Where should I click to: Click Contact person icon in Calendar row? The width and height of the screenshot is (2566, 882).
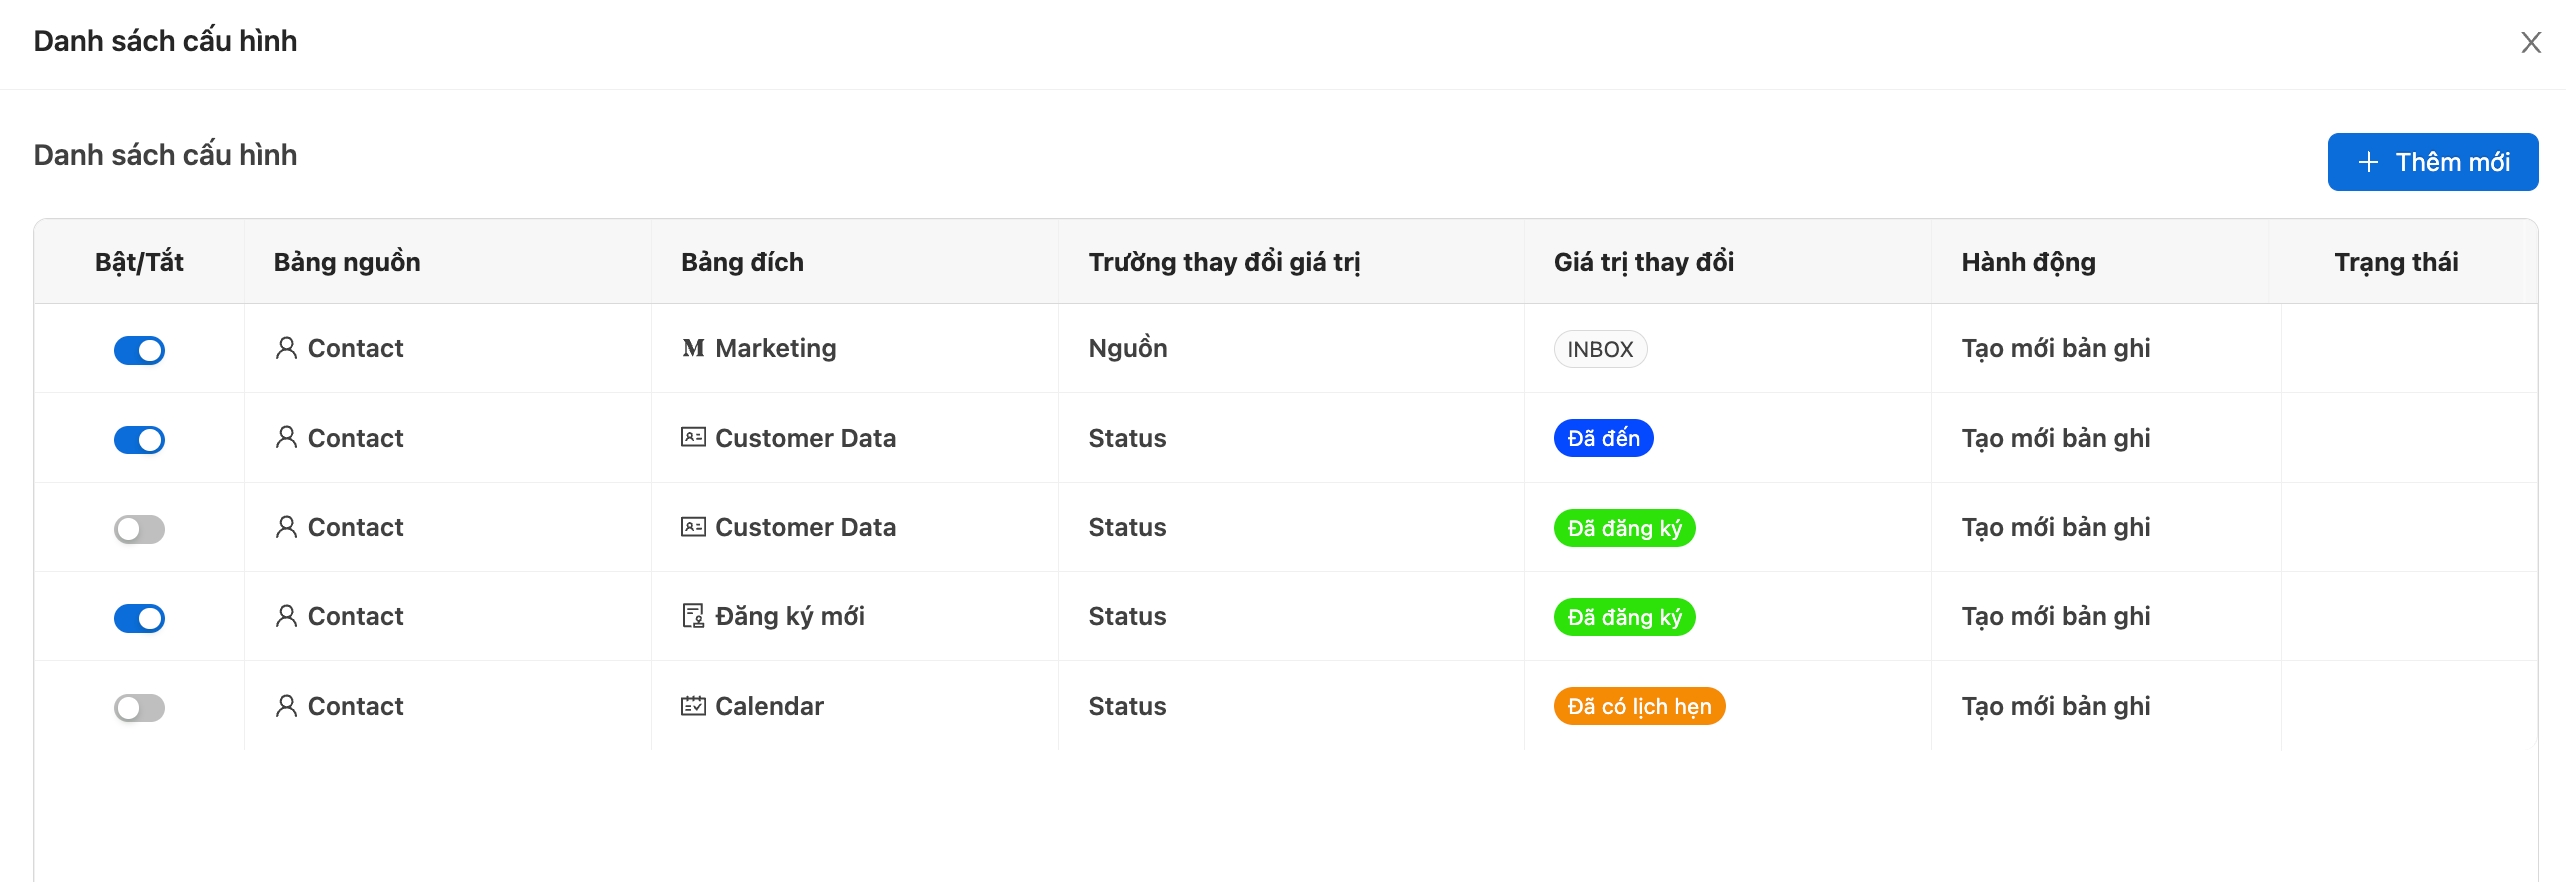pos(286,706)
